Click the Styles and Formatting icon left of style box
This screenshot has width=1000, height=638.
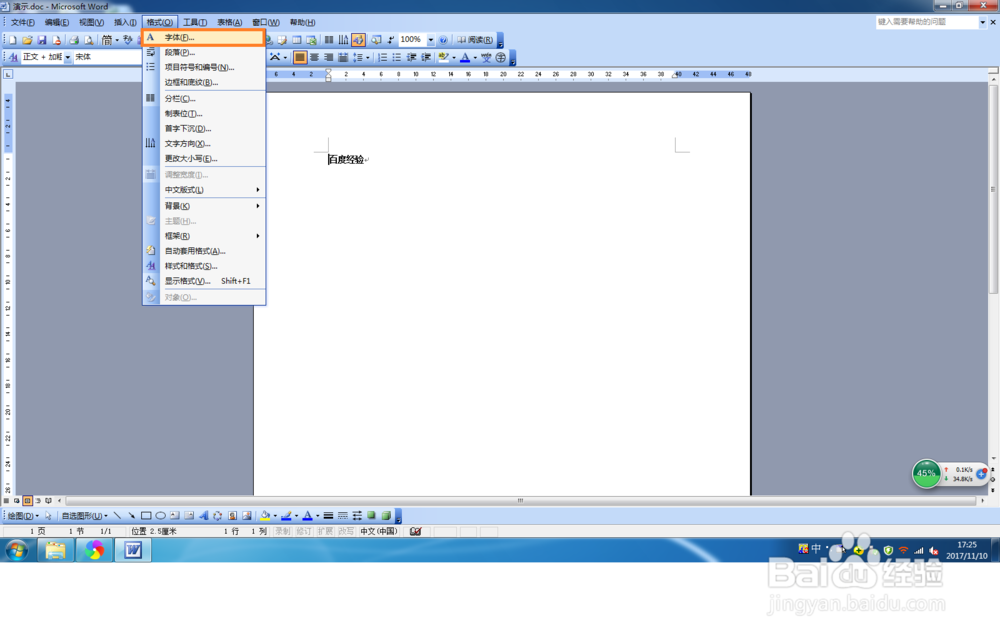pyautogui.click(x=13, y=57)
